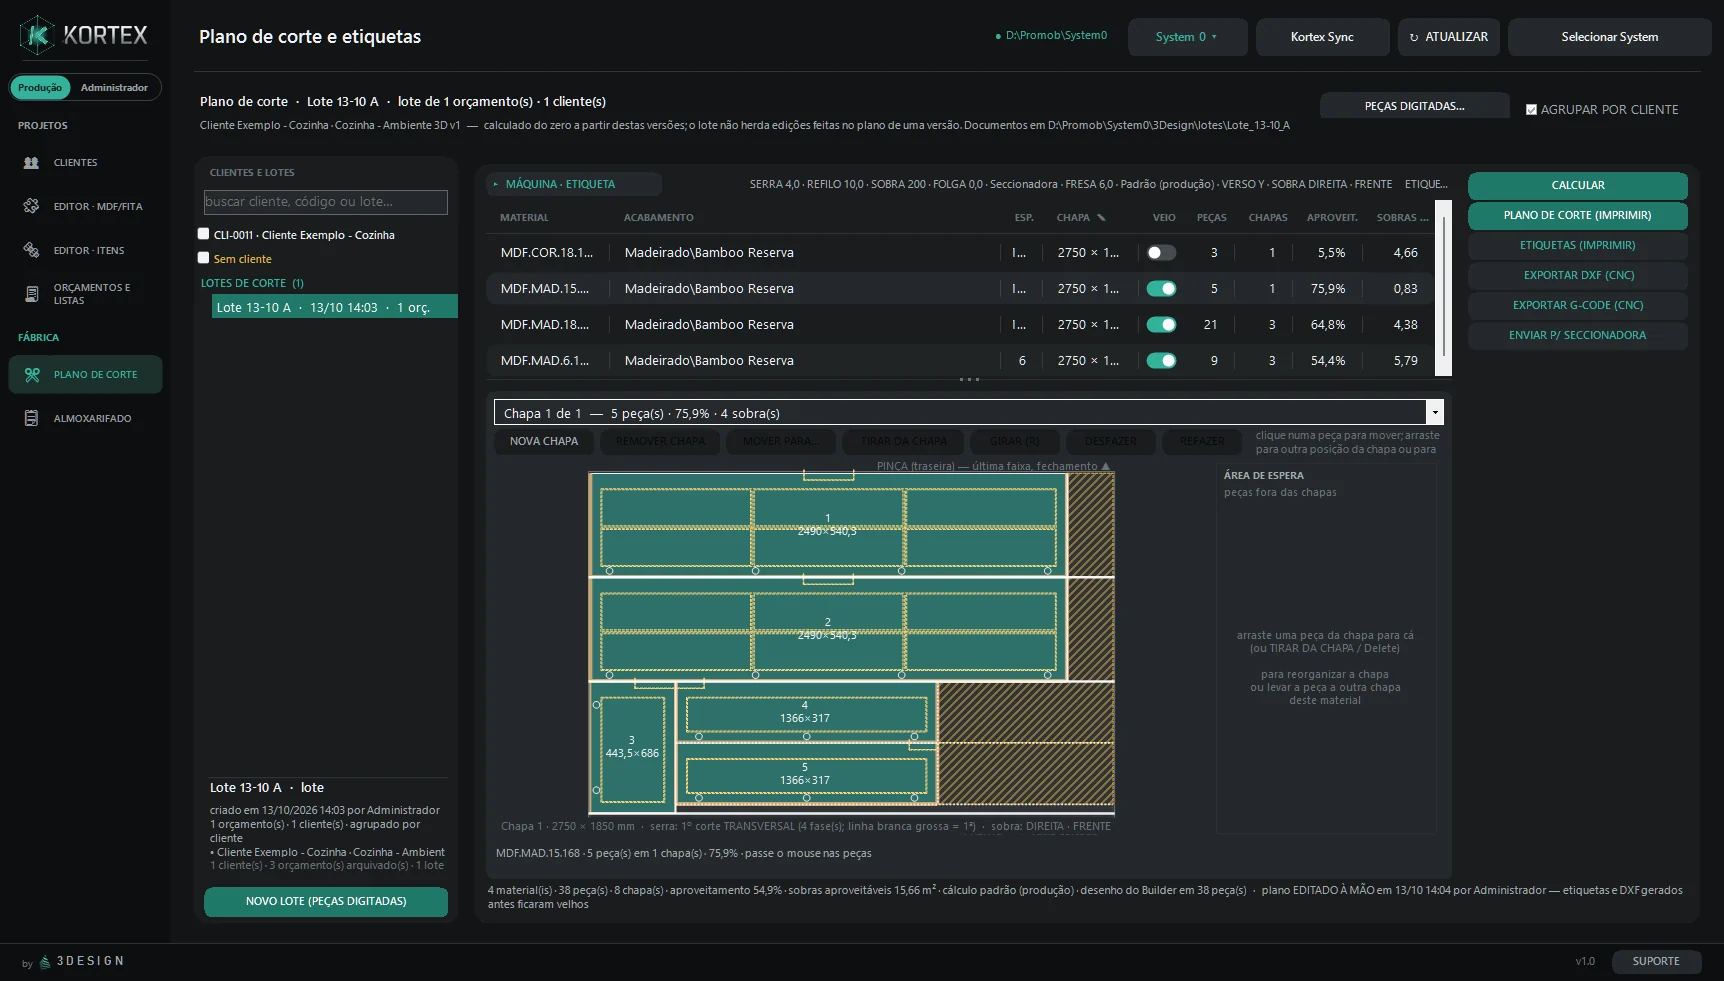Image resolution: width=1724 pixels, height=981 pixels.
Task: Switch to Produção mode tab
Action: coord(40,88)
